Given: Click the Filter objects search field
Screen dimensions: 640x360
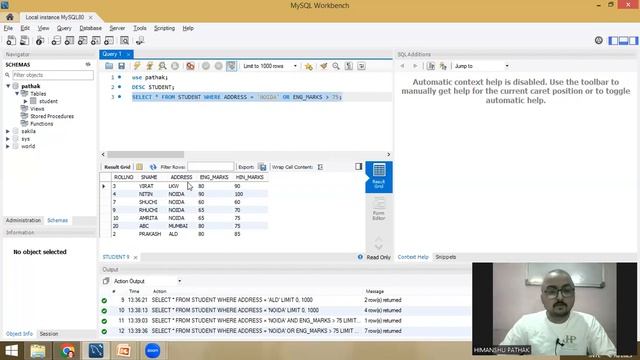Looking at the screenshot, I should pyautogui.click(x=52, y=75).
